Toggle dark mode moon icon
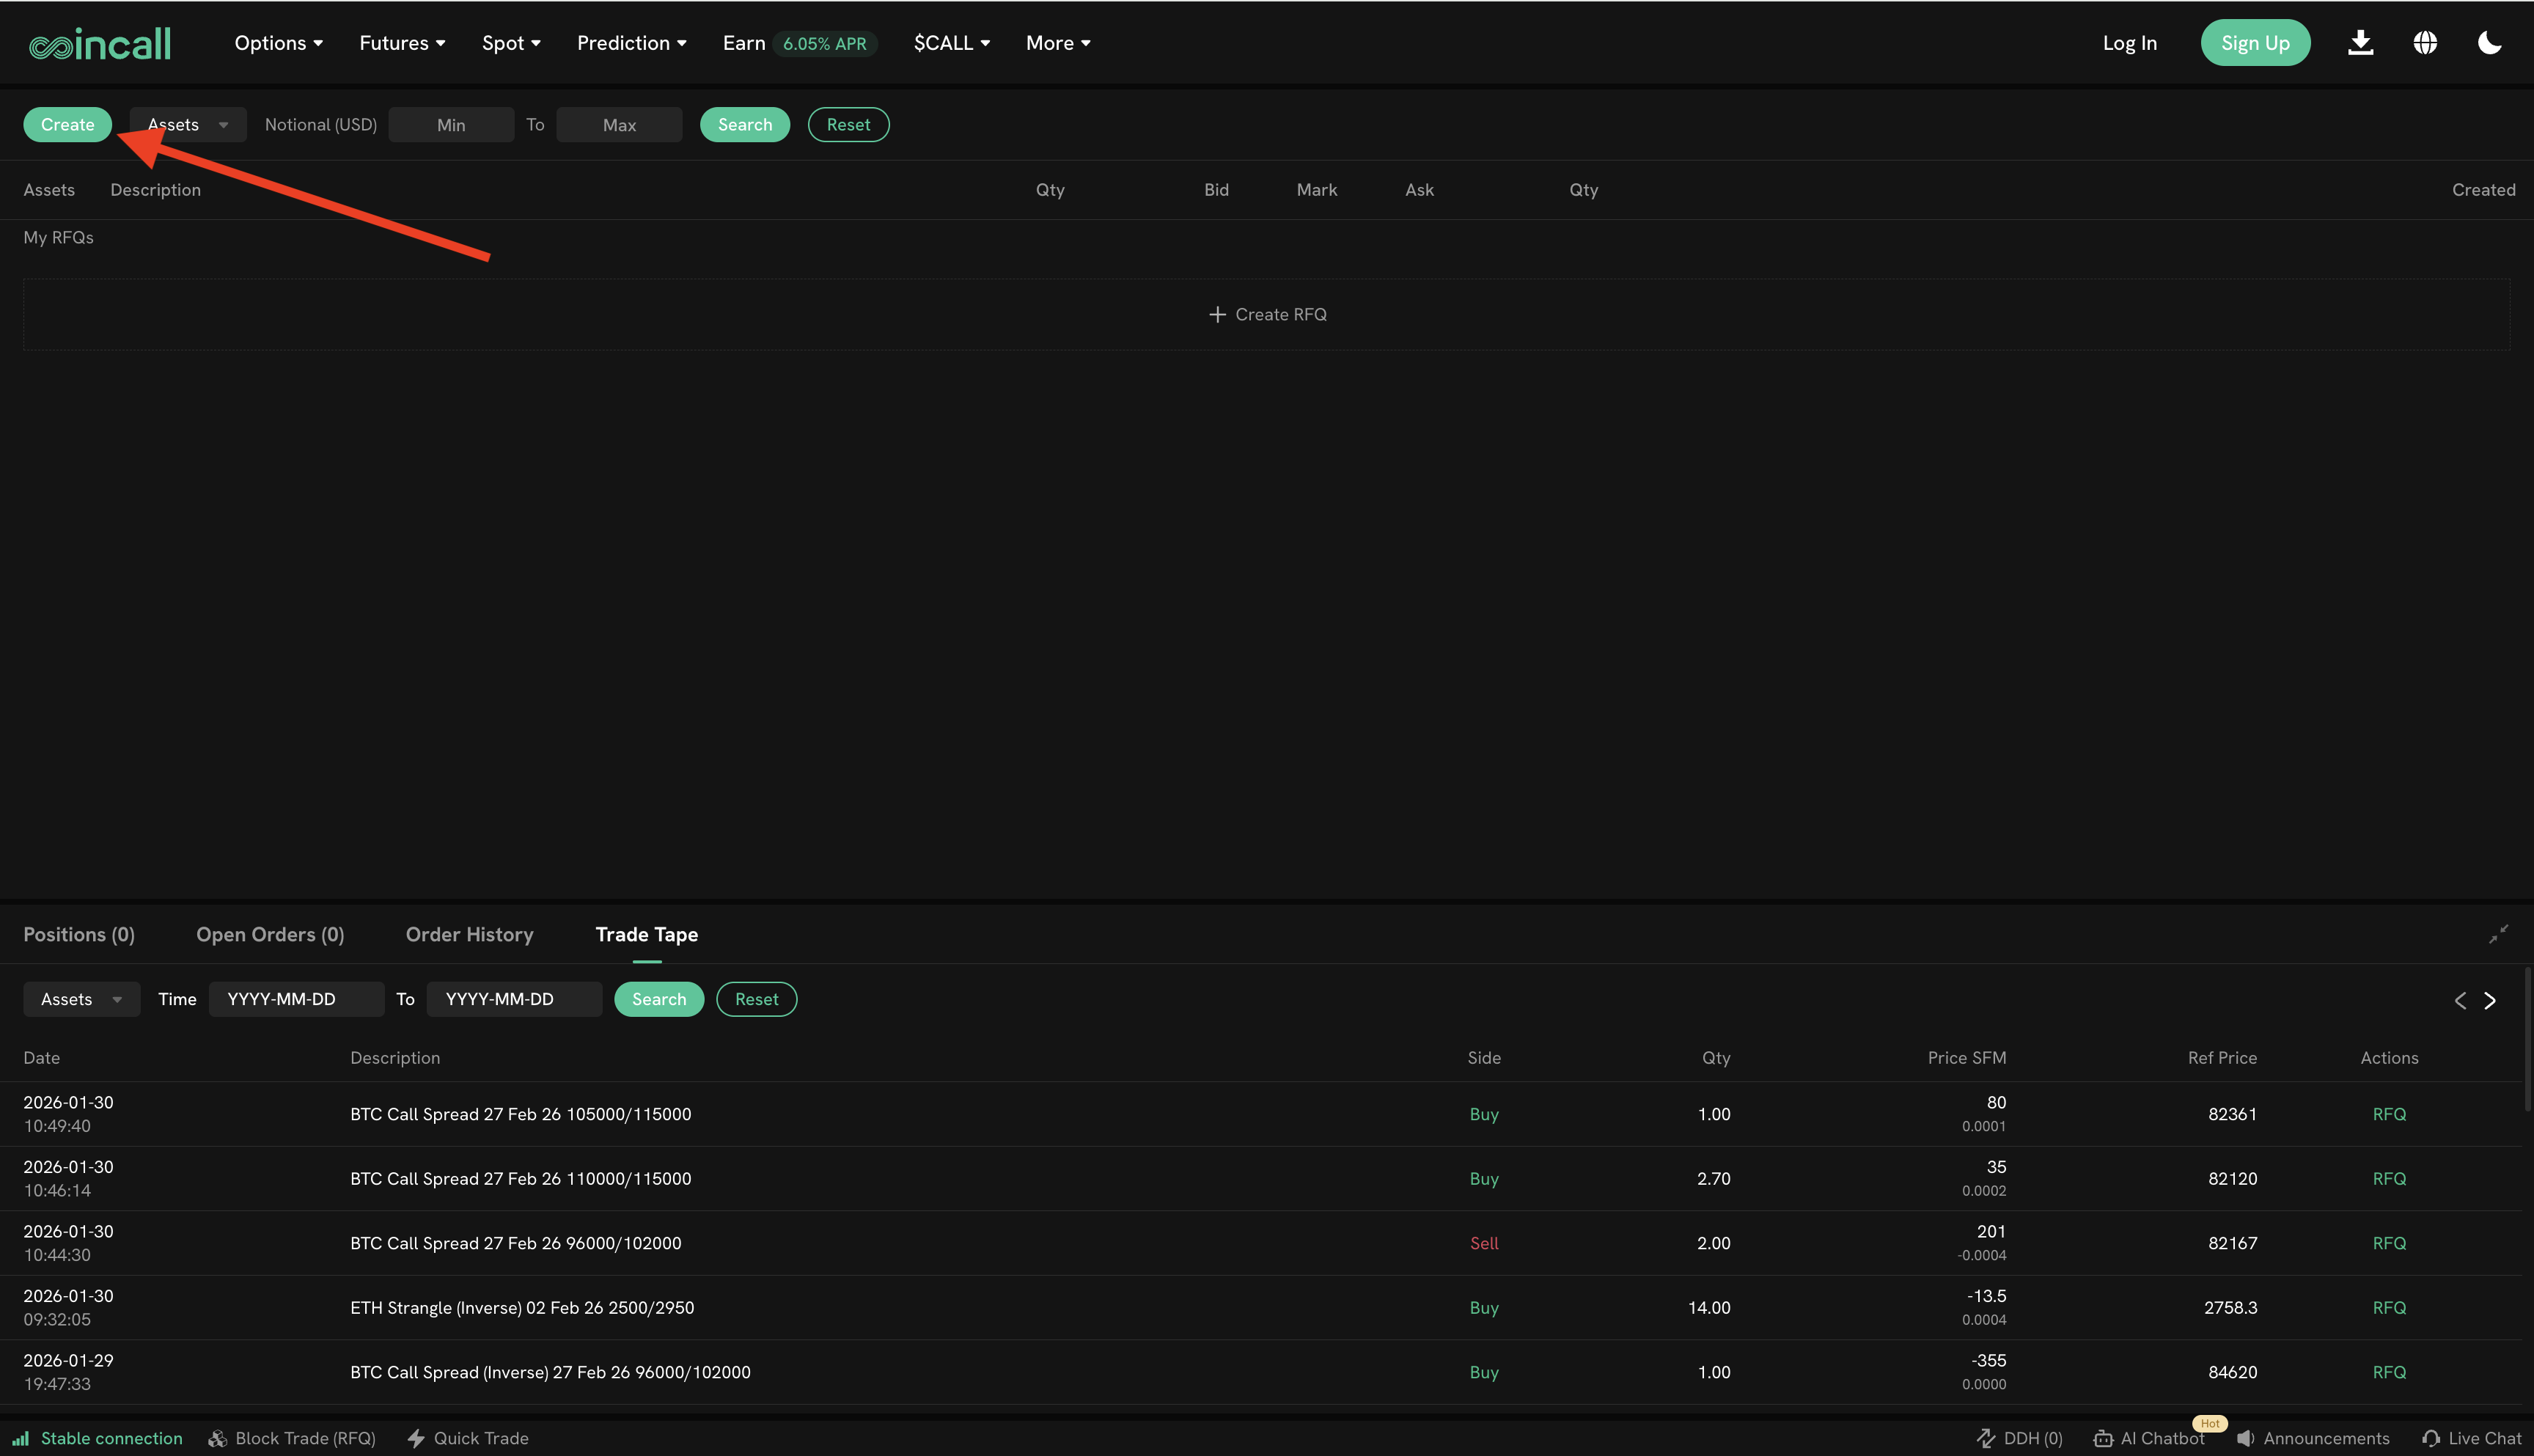 (x=2489, y=43)
